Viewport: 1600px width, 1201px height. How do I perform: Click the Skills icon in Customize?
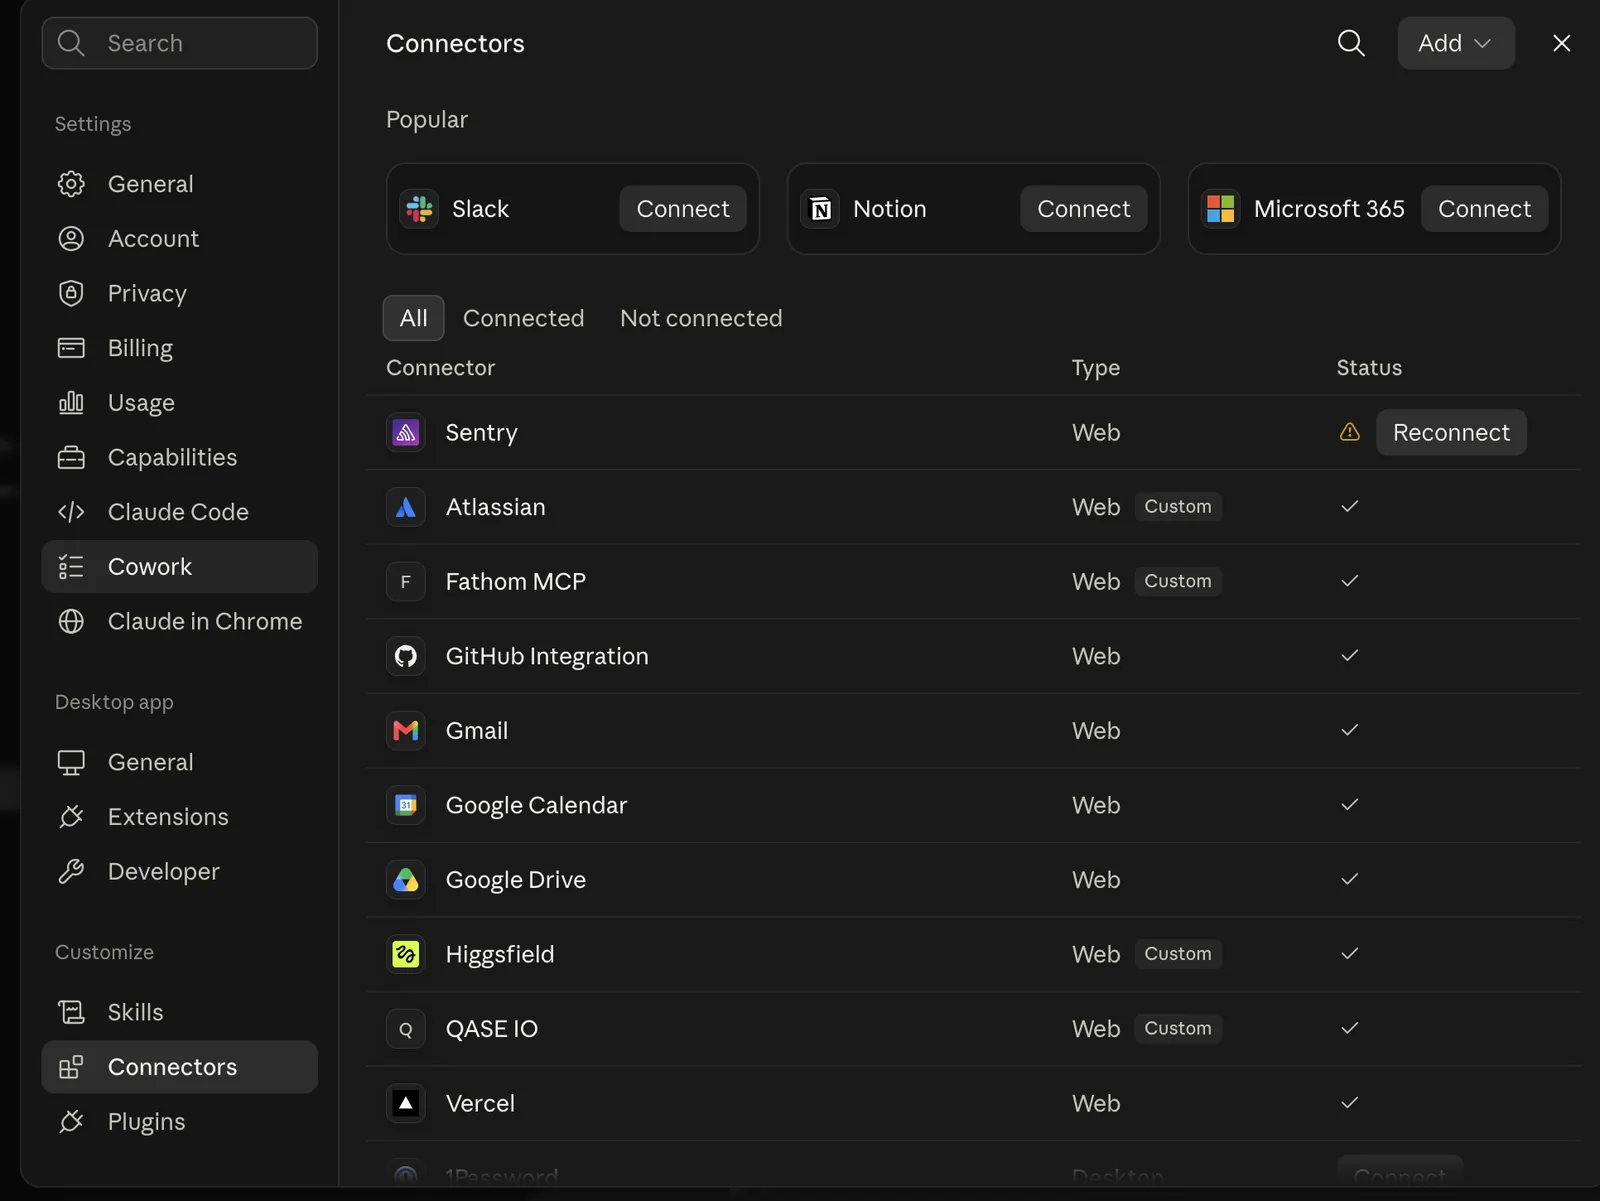pos(71,1012)
